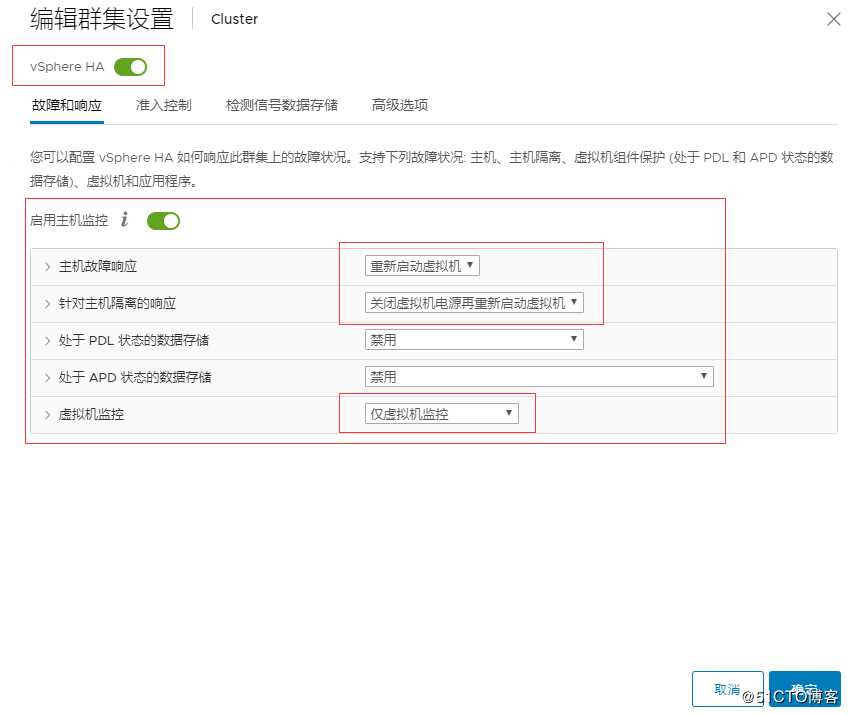
Task: Click the 取消 button
Action: tap(727, 689)
